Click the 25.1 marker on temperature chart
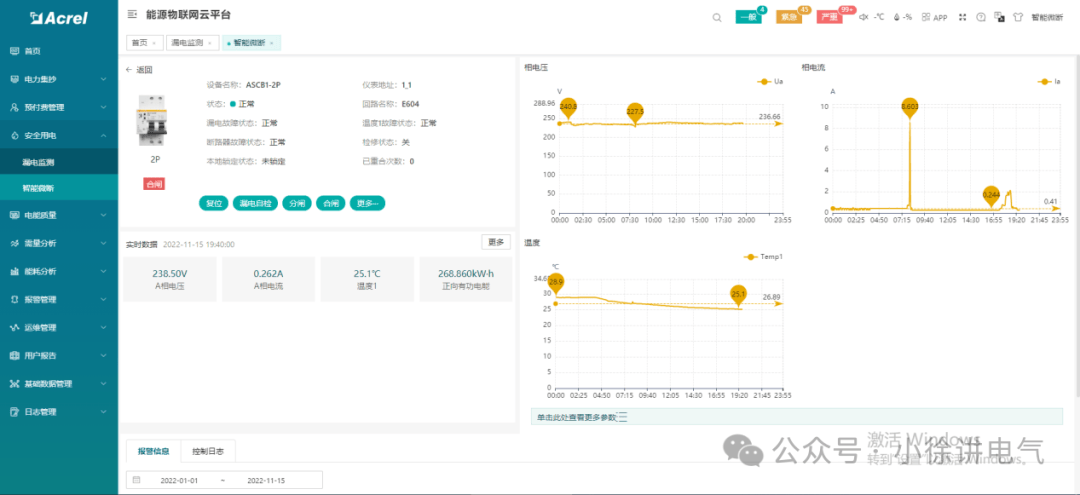Screen dimensions: 1080x495 pyautogui.click(x=738, y=294)
